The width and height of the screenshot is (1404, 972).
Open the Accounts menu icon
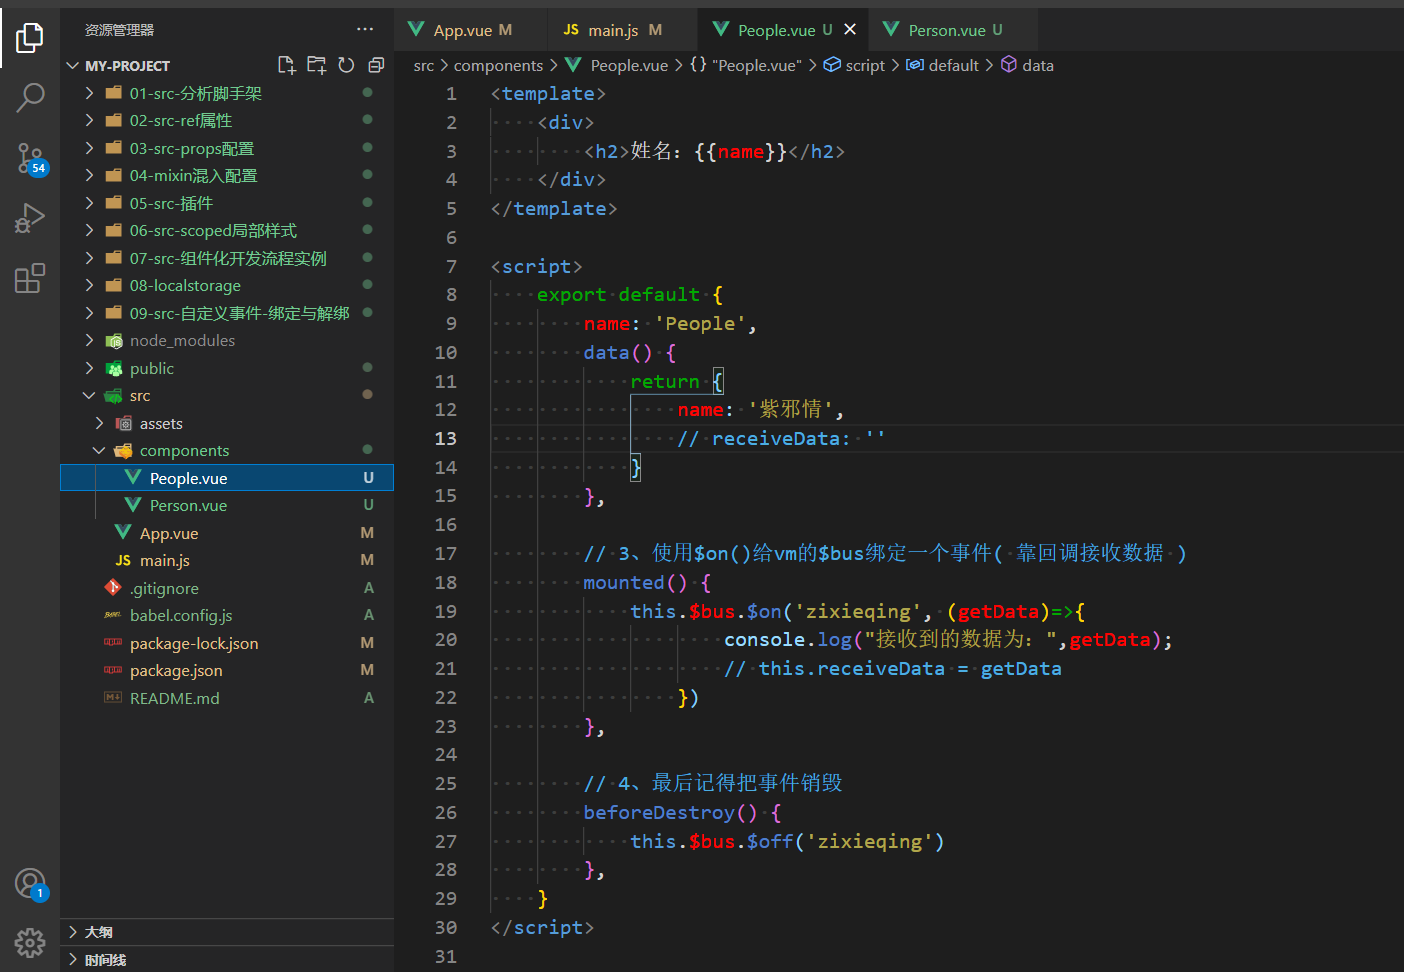(30, 883)
